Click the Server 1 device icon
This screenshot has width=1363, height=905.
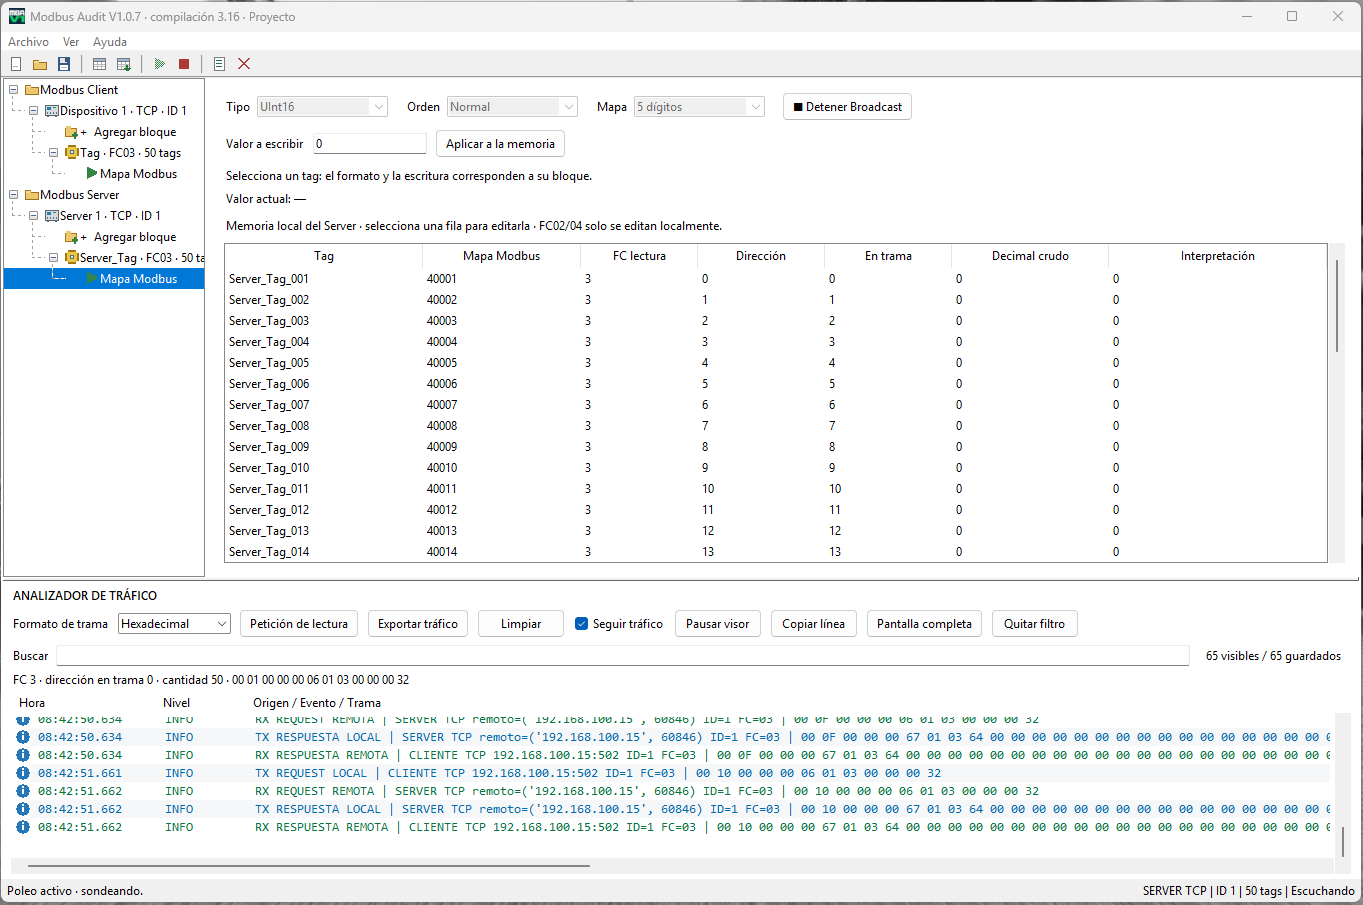(x=52, y=216)
